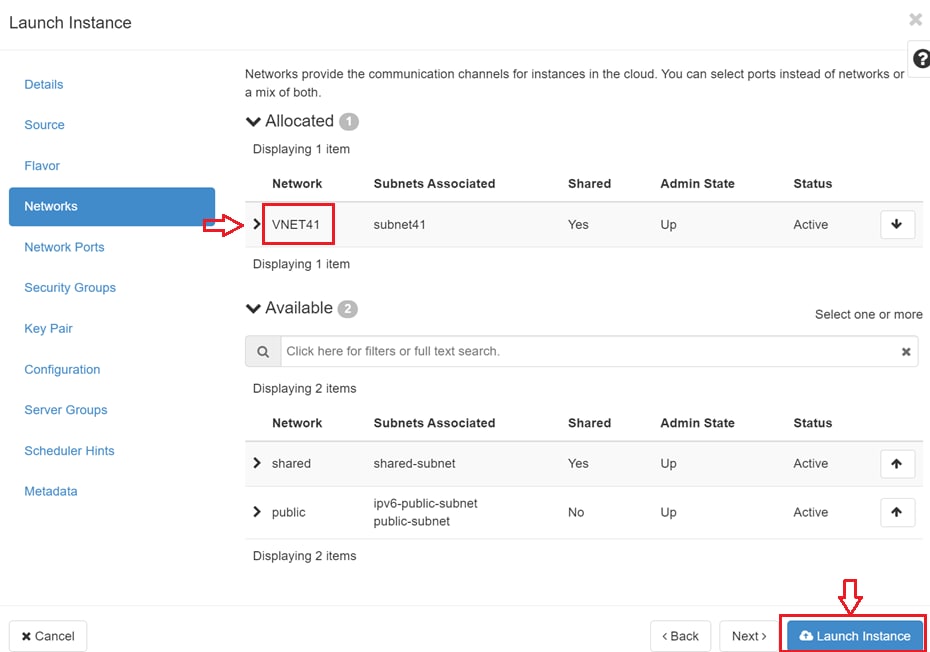Click the Network header in Available table
Screen dimensions: 930x652
pos(297,423)
